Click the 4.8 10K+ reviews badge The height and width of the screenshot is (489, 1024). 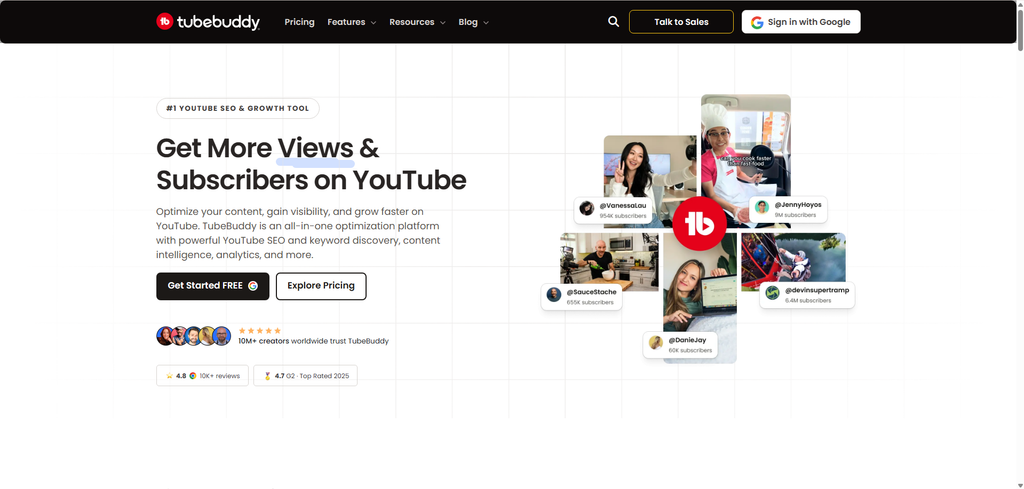click(202, 376)
